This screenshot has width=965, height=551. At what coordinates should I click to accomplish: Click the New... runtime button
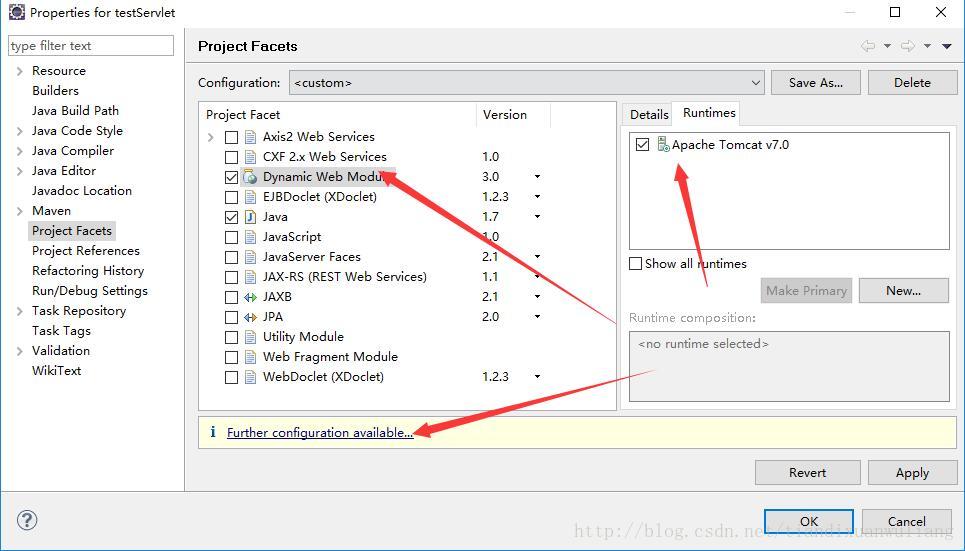[x=903, y=291]
